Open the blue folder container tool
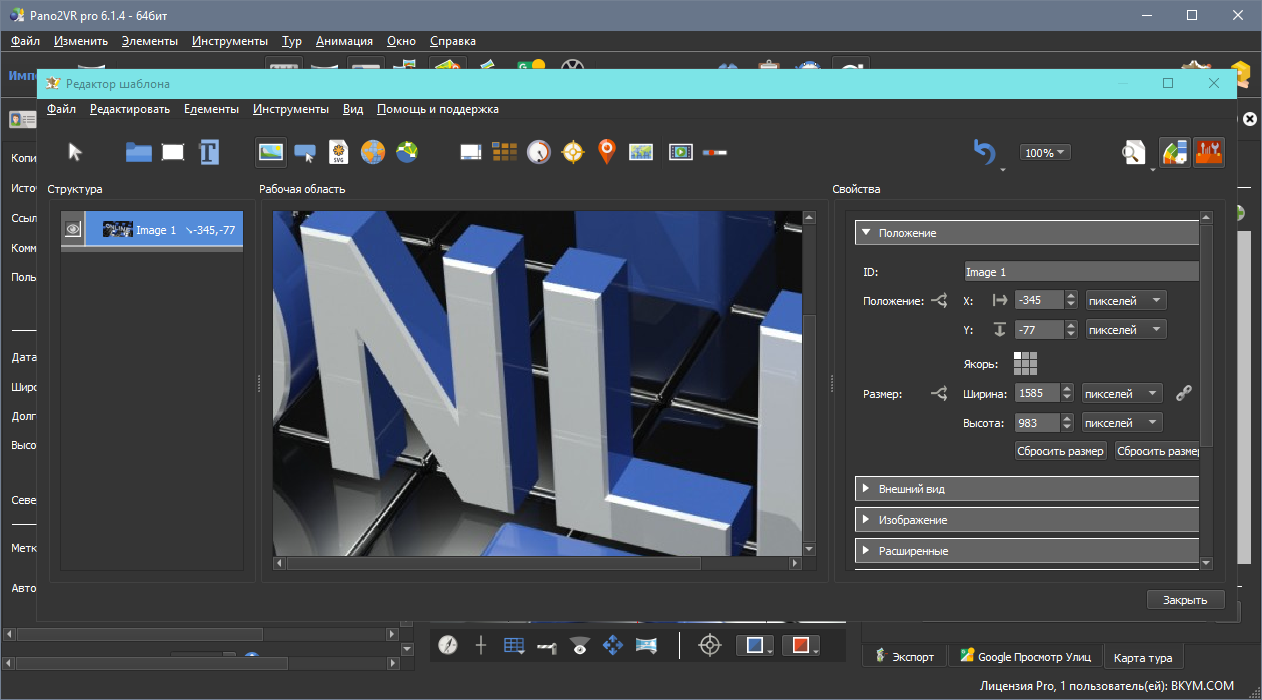 tap(138, 152)
